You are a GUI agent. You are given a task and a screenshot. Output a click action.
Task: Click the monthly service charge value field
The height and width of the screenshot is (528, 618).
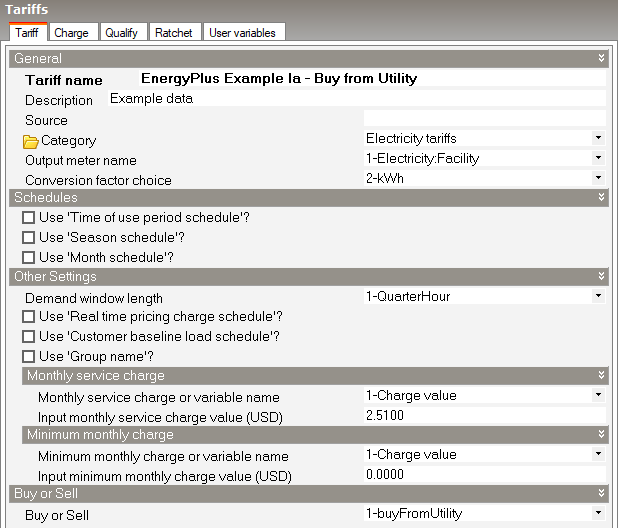[x=484, y=415]
